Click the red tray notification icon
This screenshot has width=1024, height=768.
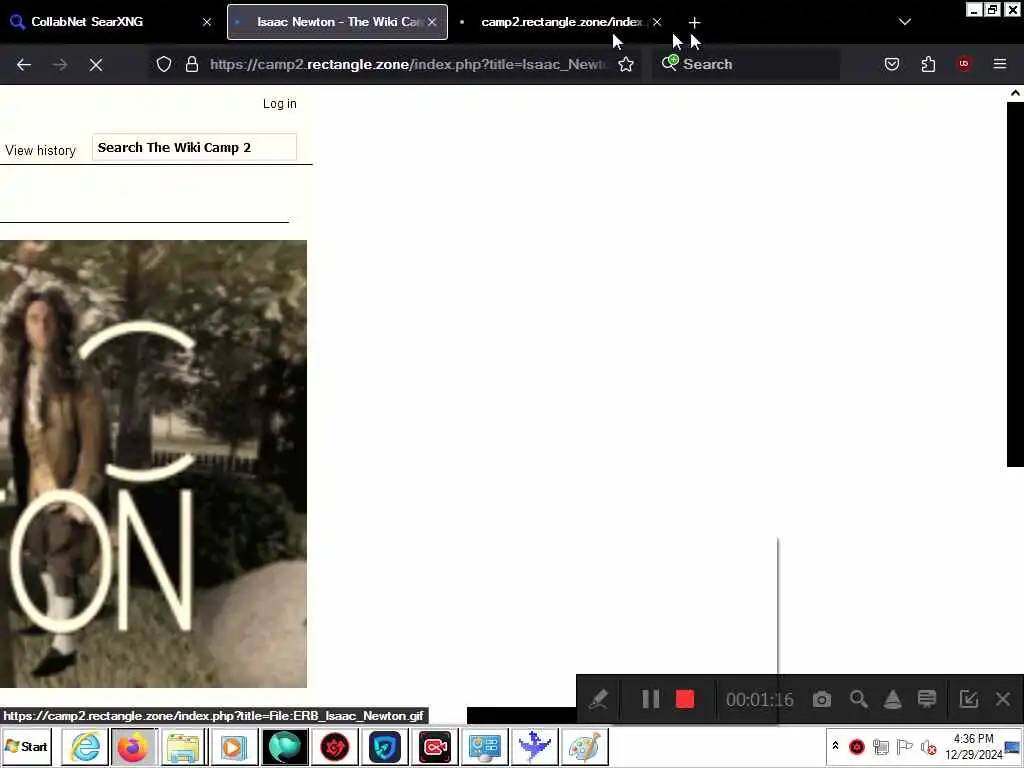pos(857,746)
